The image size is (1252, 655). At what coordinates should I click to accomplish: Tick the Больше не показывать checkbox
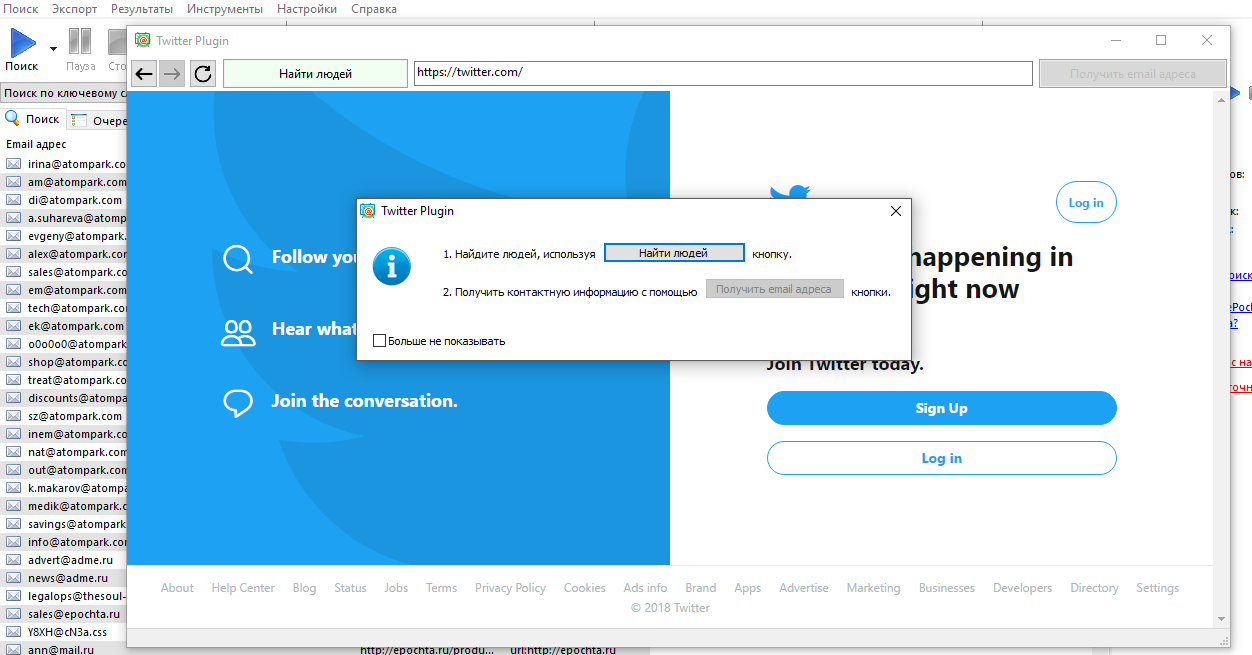[379, 341]
